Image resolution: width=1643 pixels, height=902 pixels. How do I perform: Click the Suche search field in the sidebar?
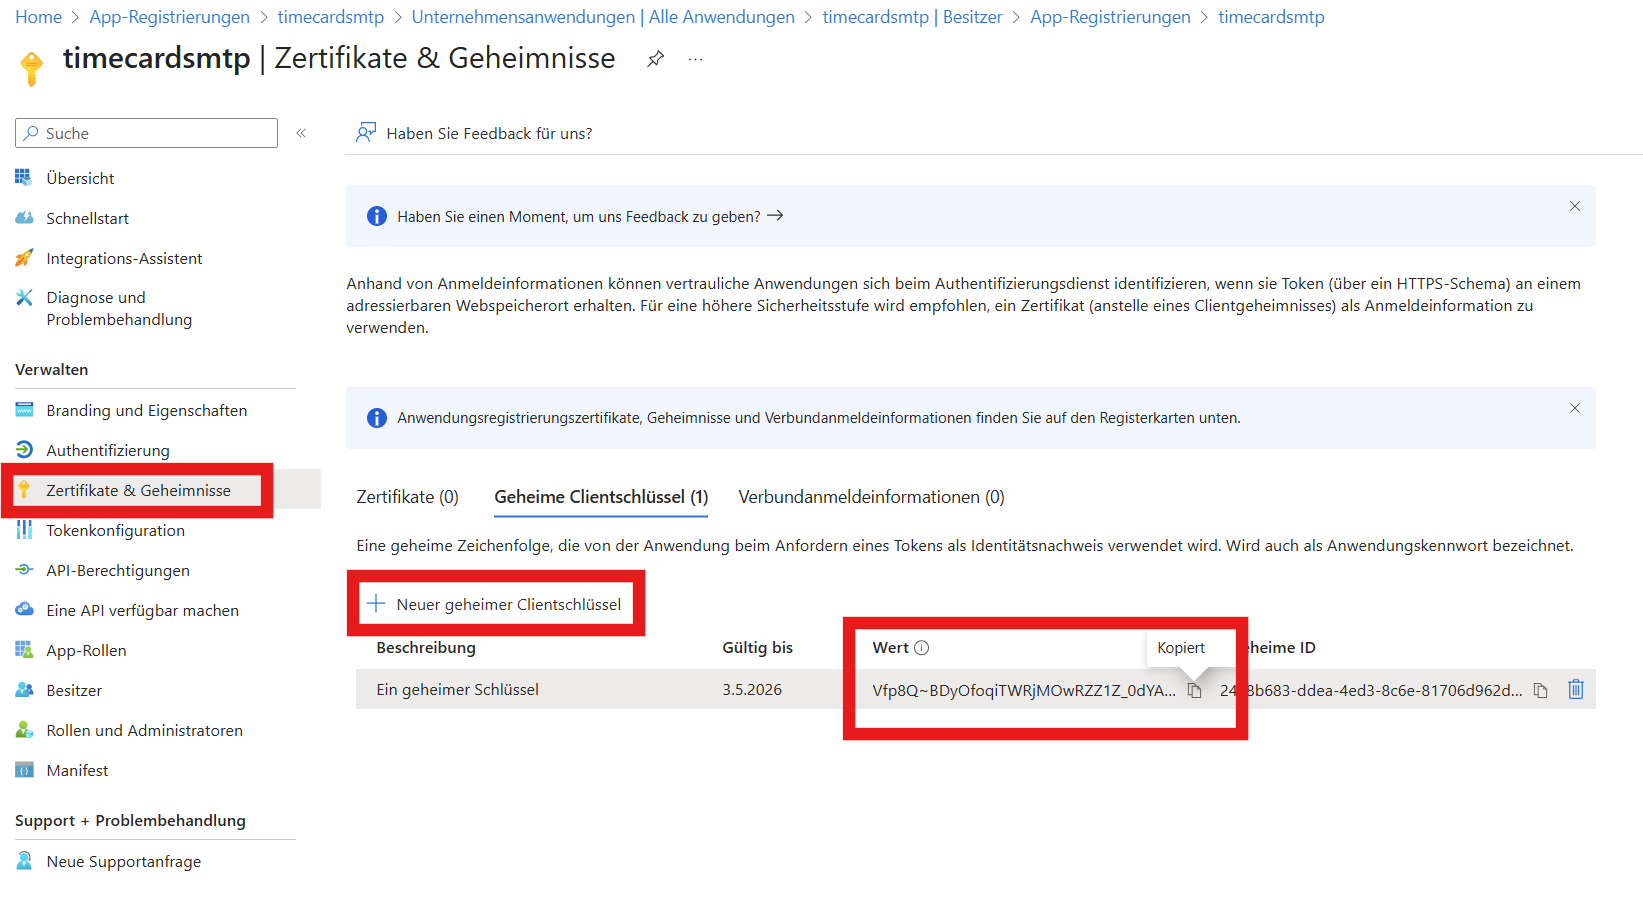point(147,133)
